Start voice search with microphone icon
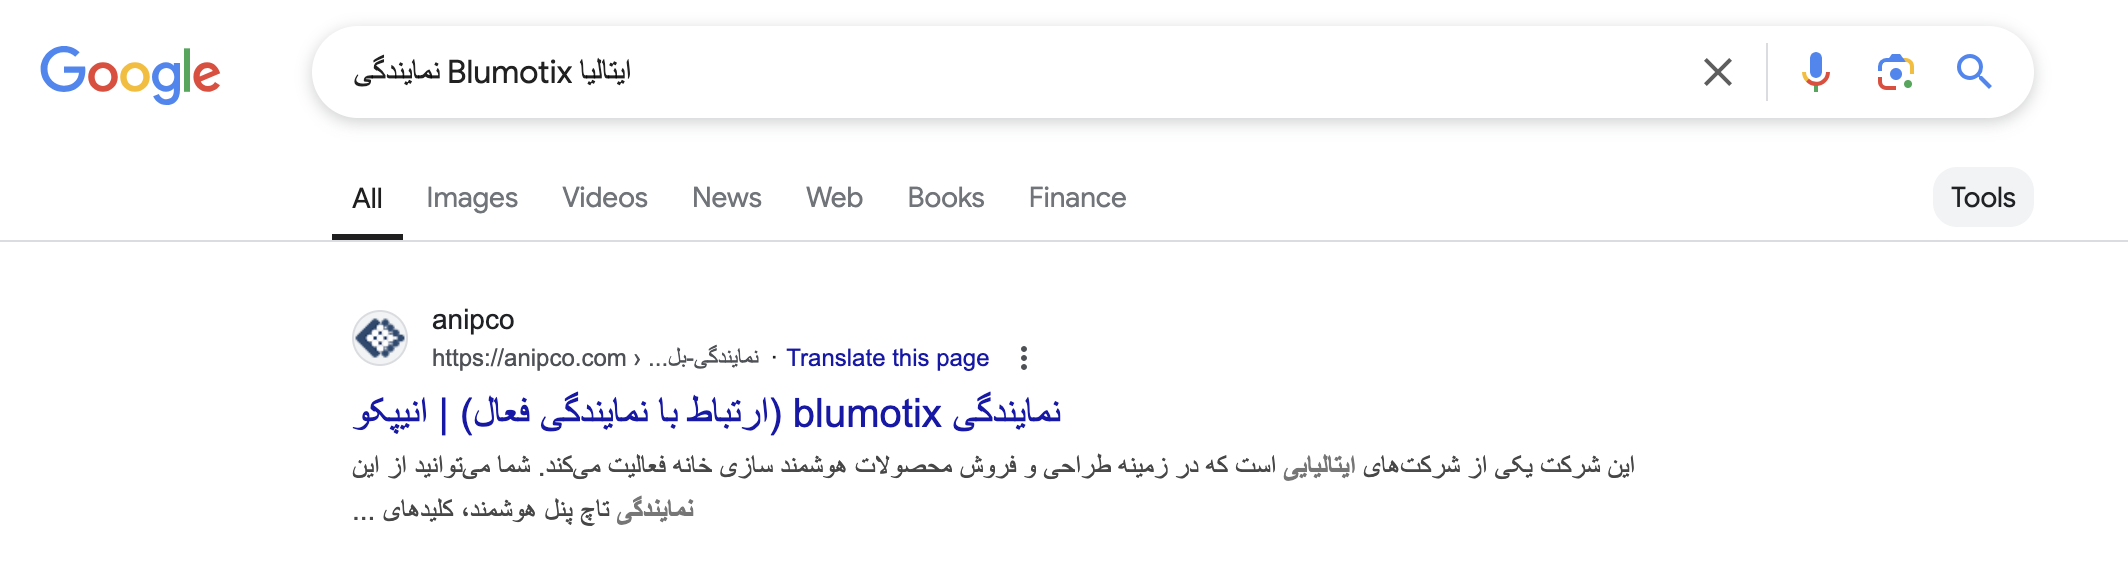The width and height of the screenshot is (2128, 570). coord(1815,72)
